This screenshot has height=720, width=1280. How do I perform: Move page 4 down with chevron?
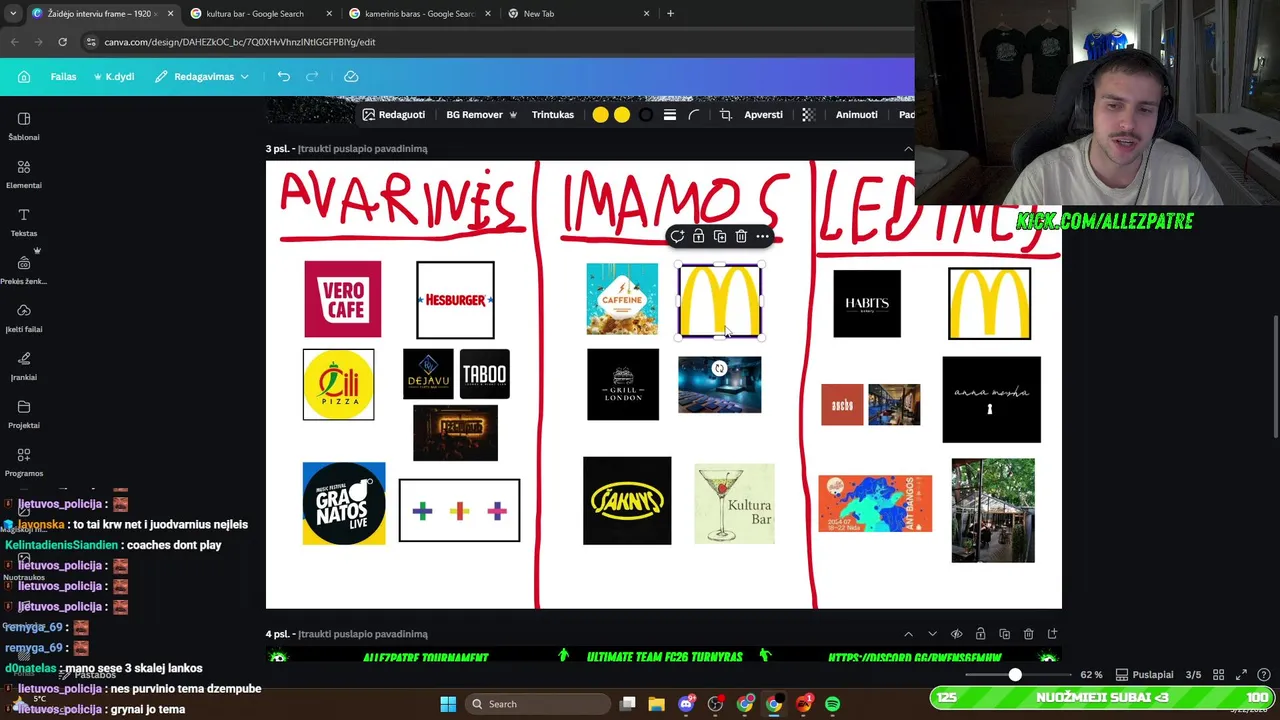[x=932, y=634]
